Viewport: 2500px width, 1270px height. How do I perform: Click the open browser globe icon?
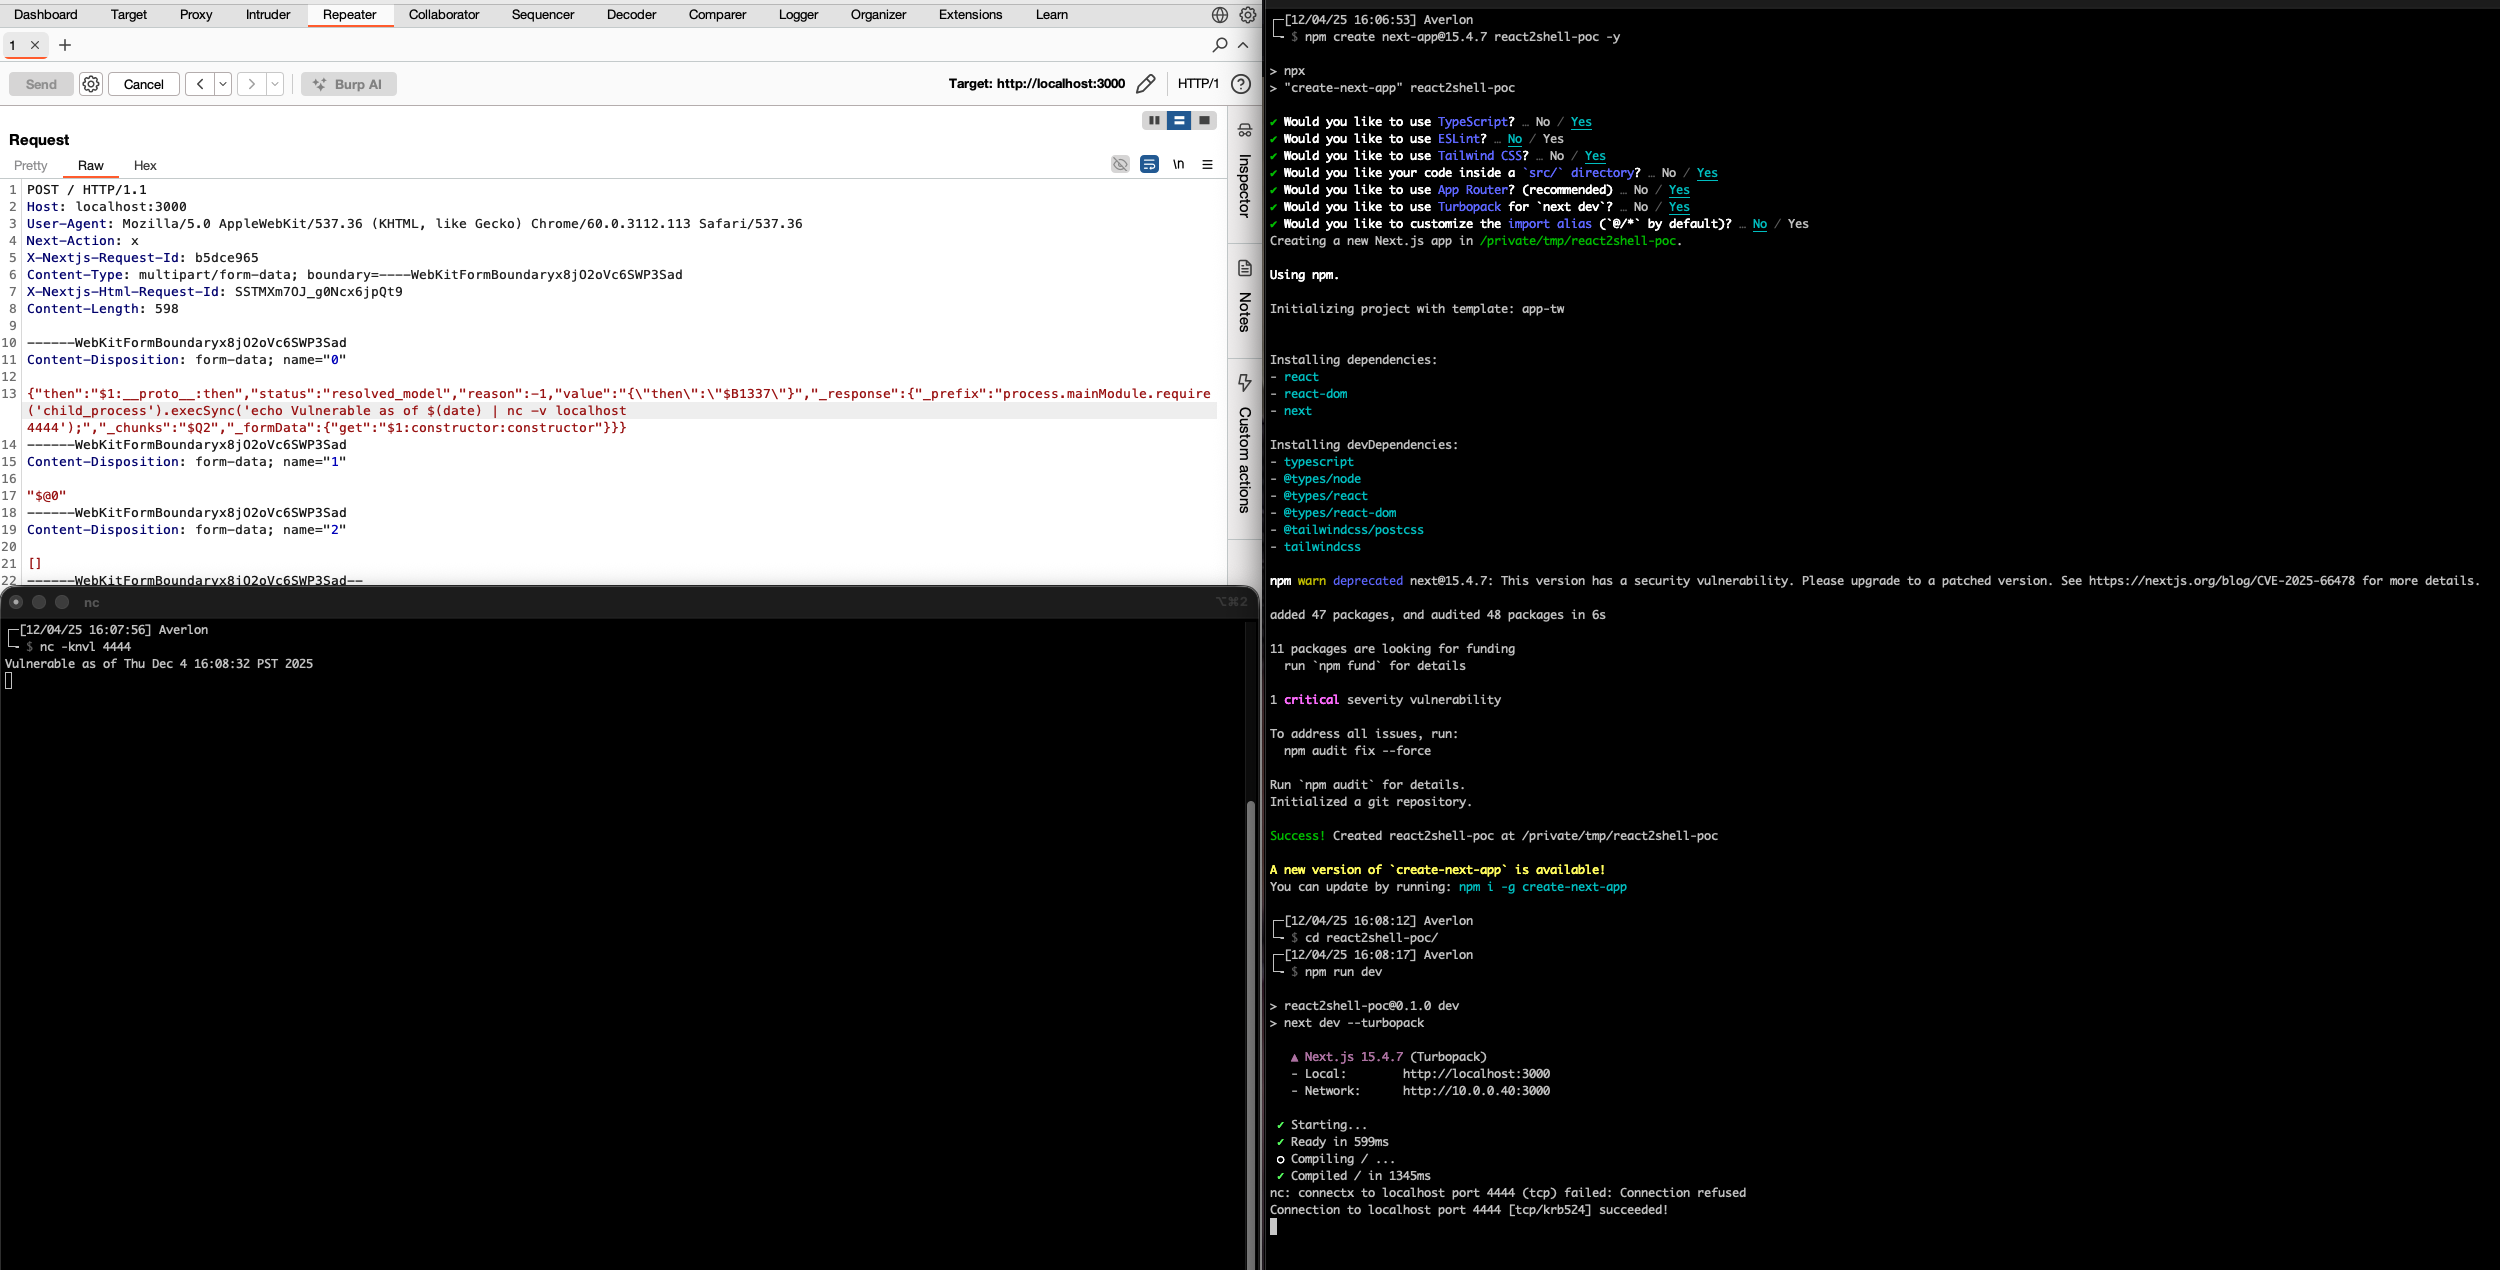click(1218, 15)
